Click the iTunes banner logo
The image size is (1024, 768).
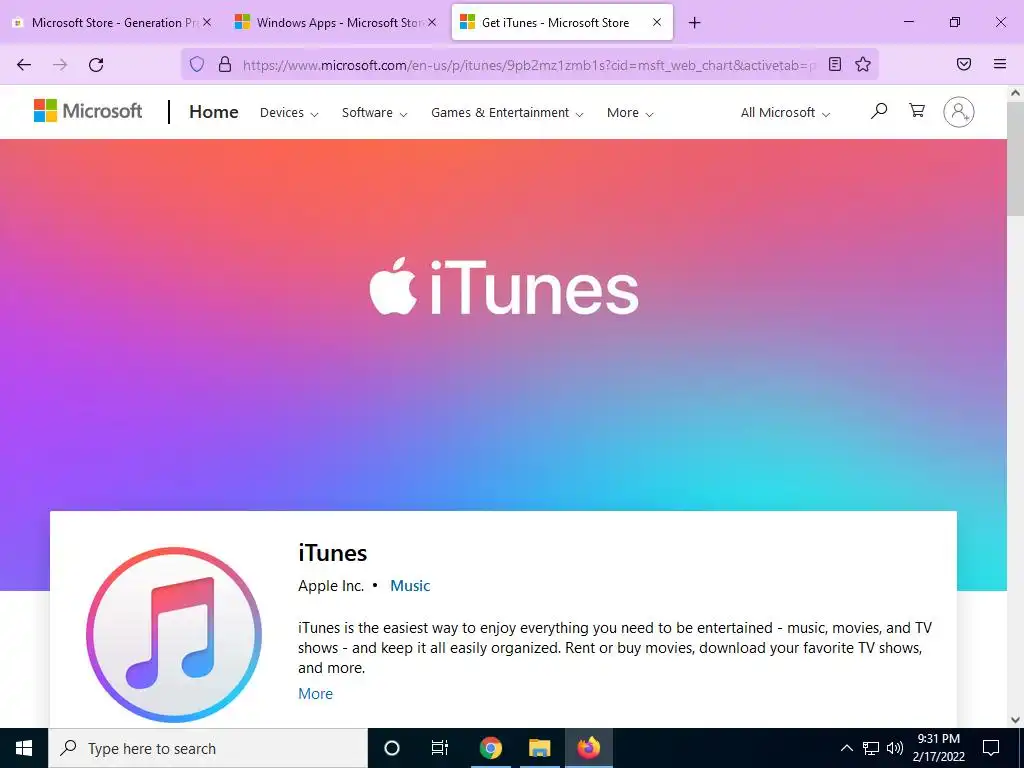[504, 287]
